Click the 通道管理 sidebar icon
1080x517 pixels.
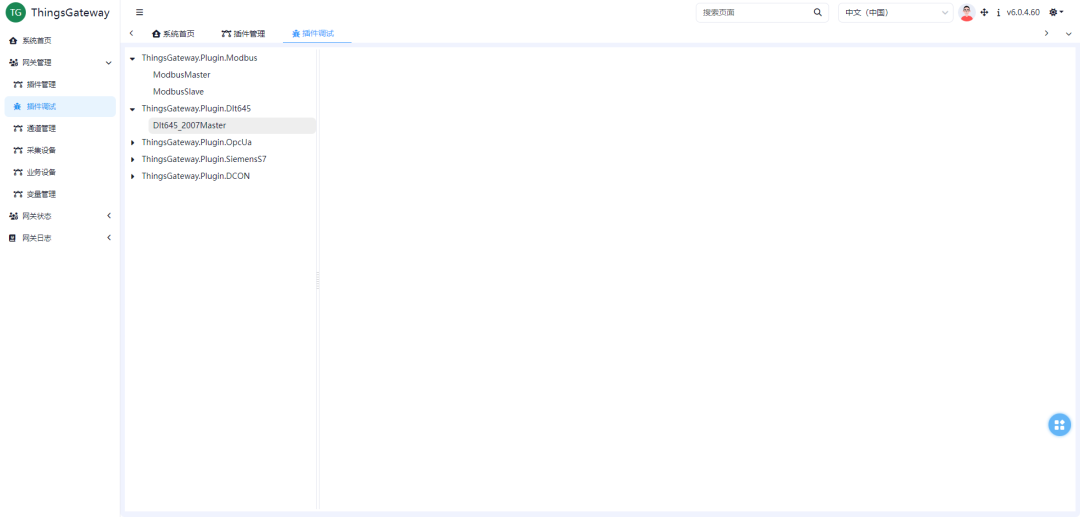18,129
